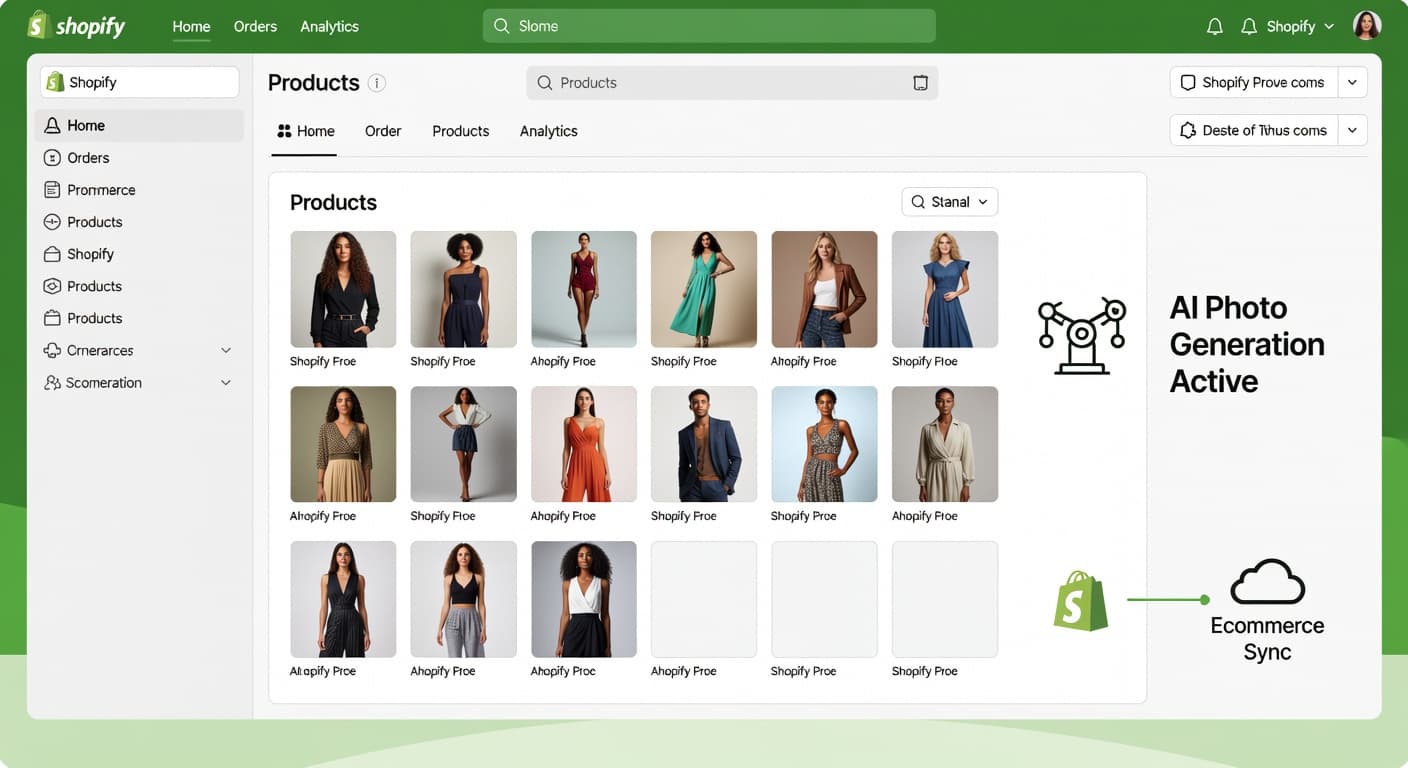Open the white top black skirt thumbnail
This screenshot has width=1408, height=768.
point(584,599)
